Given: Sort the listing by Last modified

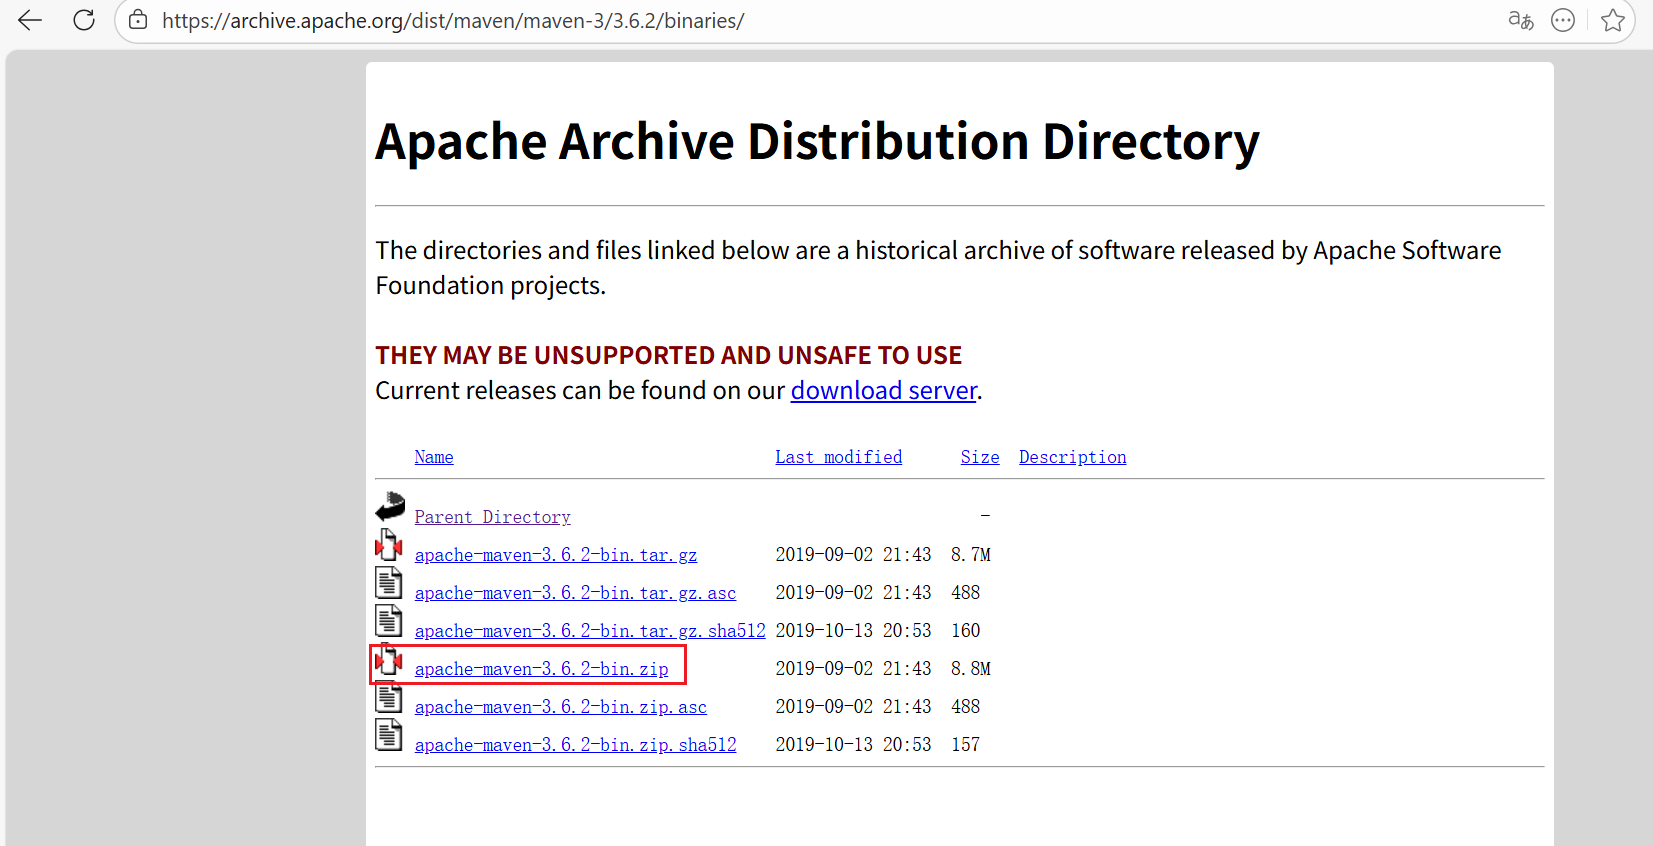Looking at the screenshot, I should pyautogui.click(x=839, y=457).
